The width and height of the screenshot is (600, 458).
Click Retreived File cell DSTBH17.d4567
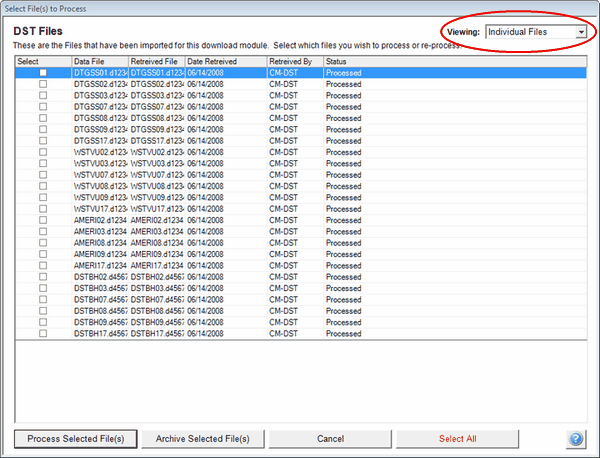coord(157,334)
